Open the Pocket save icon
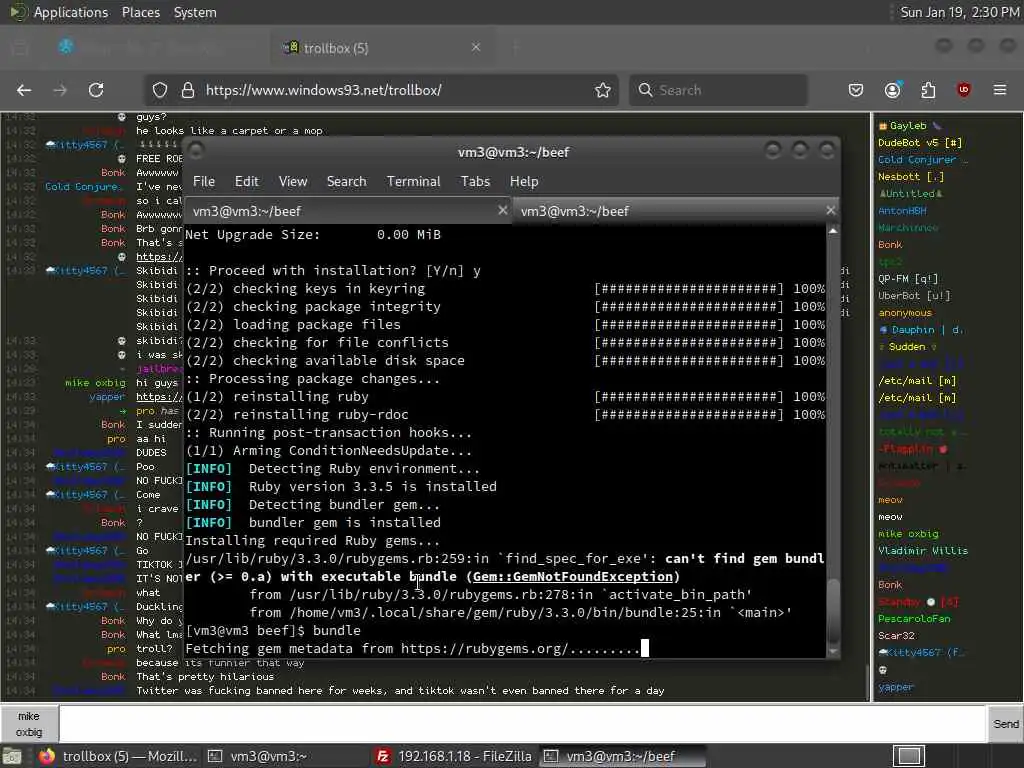 [856, 90]
